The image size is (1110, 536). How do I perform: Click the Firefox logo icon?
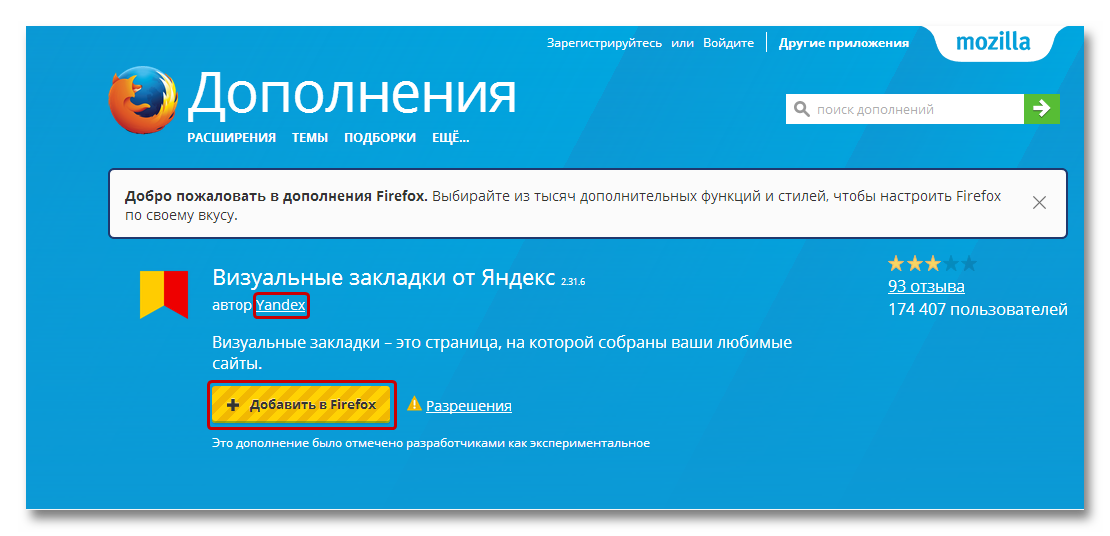click(143, 101)
